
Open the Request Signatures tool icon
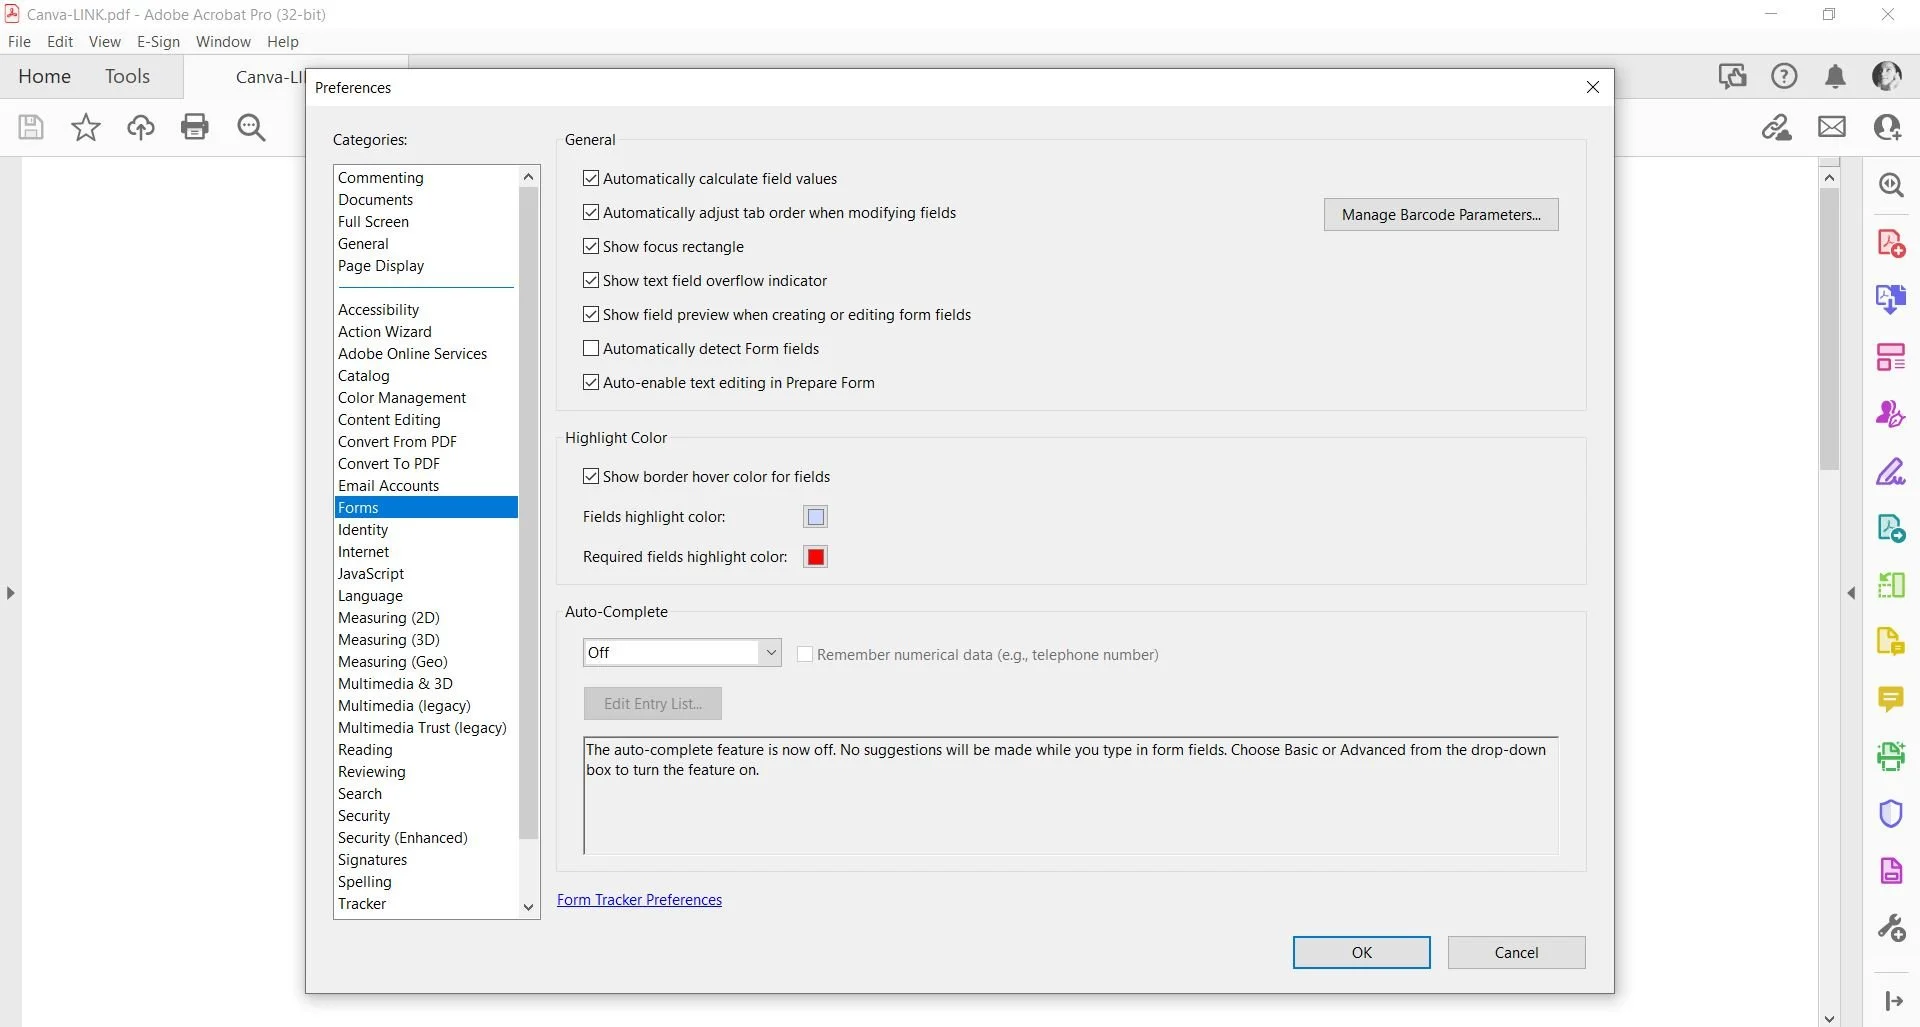[x=1891, y=414]
